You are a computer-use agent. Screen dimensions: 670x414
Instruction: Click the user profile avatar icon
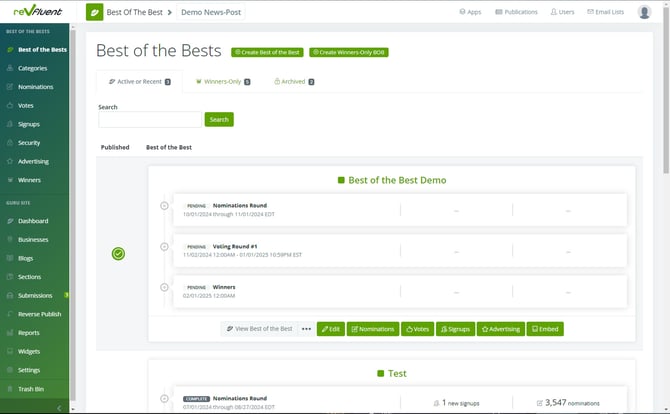pos(644,12)
